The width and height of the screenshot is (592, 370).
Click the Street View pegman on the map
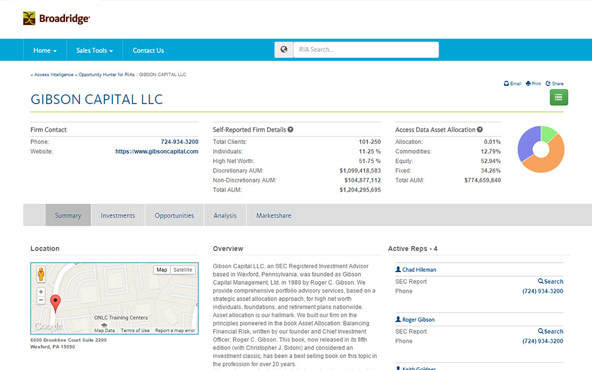[x=41, y=274]
